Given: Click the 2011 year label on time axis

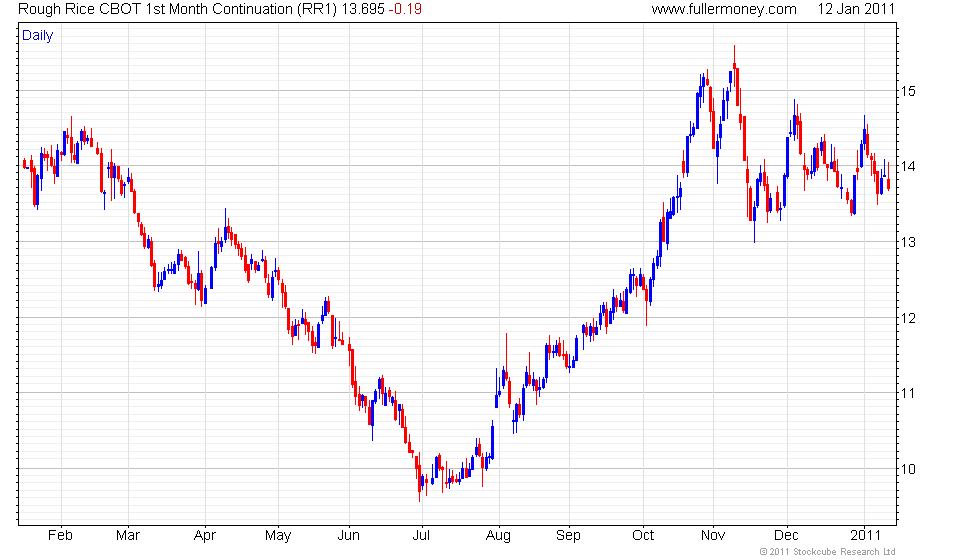Looking at the screenshot, I should [866, 536].
